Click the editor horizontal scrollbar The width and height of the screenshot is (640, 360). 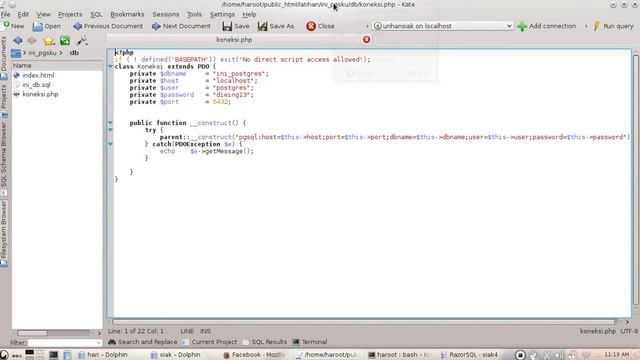[364, 322]
